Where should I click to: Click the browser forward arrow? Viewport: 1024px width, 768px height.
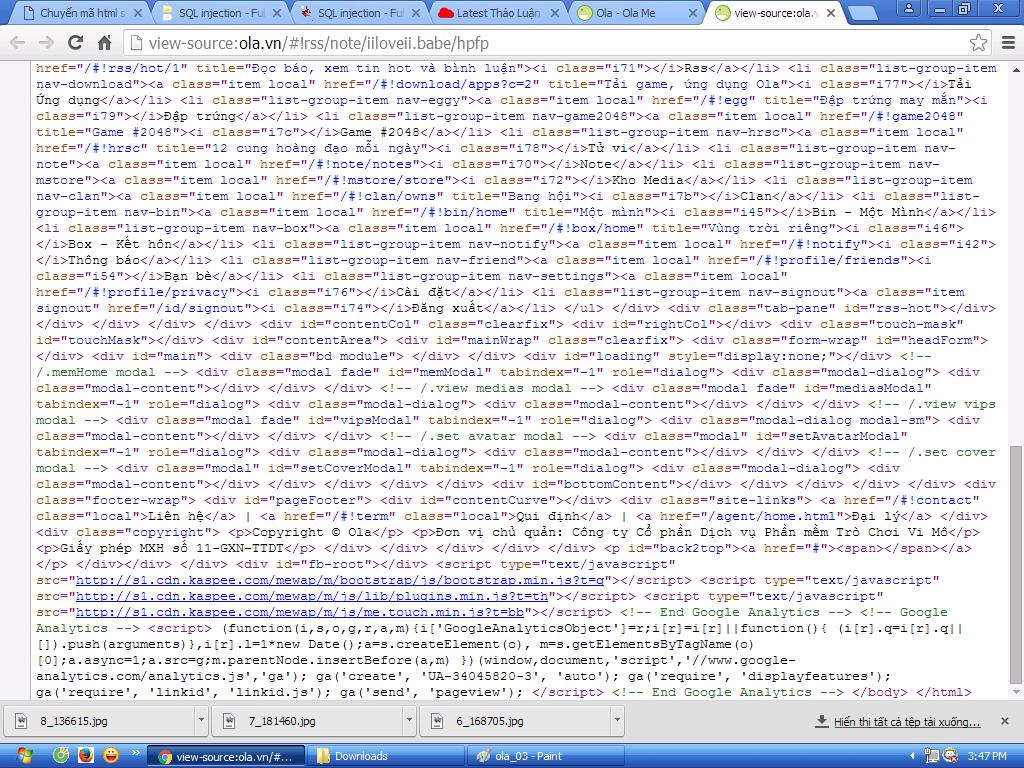click(46, 43)
